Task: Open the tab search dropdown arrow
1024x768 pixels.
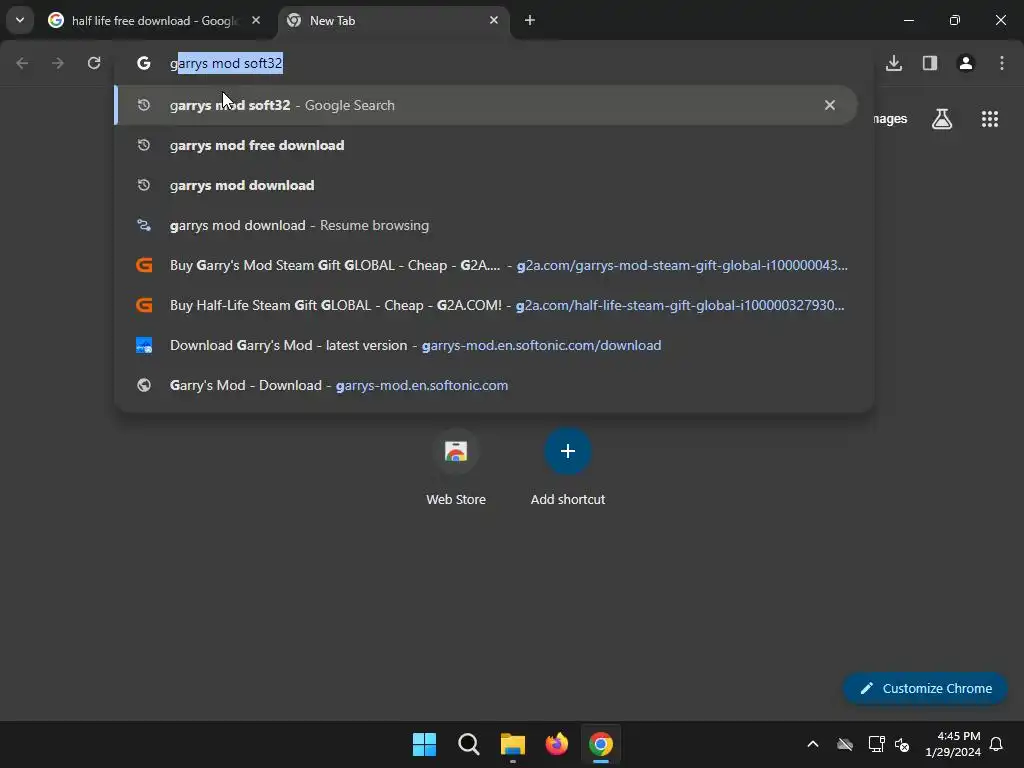Action: 20,20
